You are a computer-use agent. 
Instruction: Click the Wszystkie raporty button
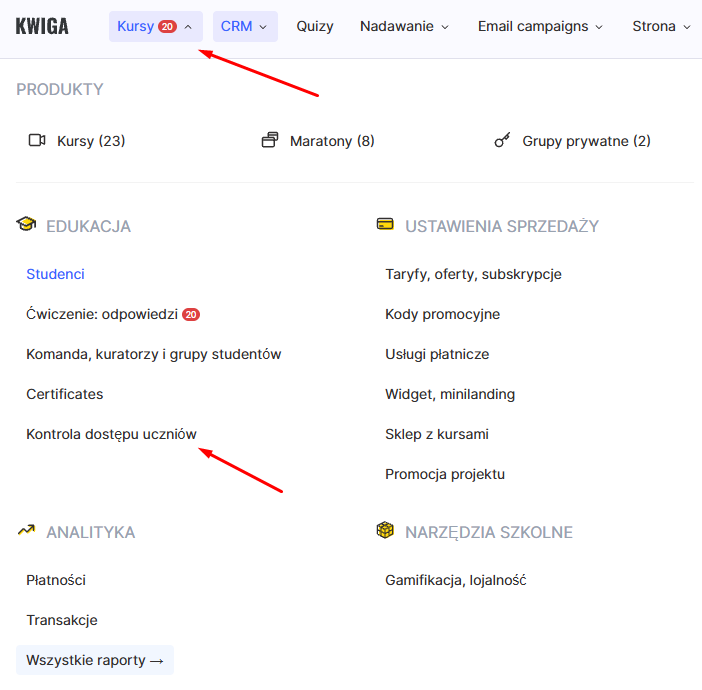click(x=95, y=660)
